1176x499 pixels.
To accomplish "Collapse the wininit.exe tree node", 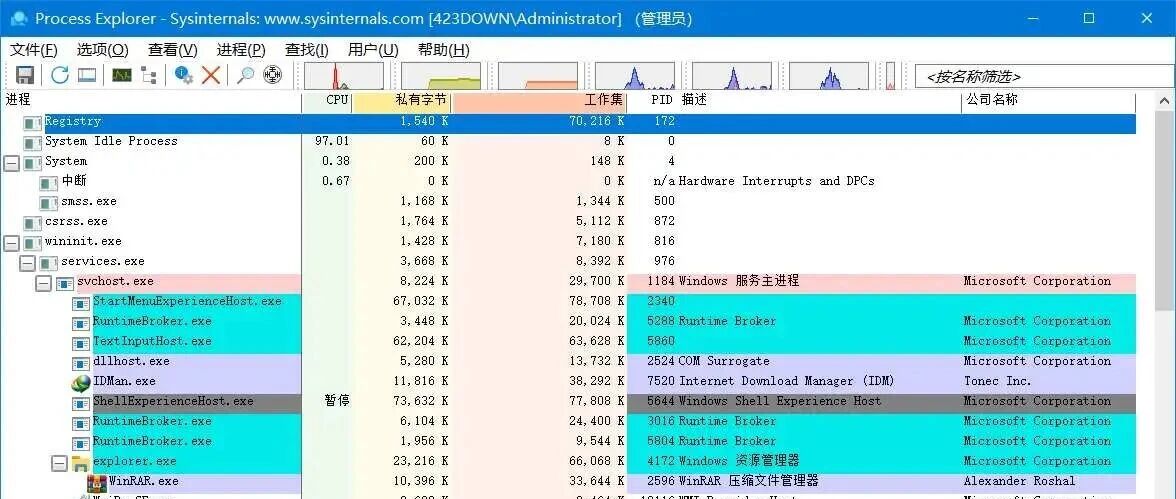I will click(11, 242).
